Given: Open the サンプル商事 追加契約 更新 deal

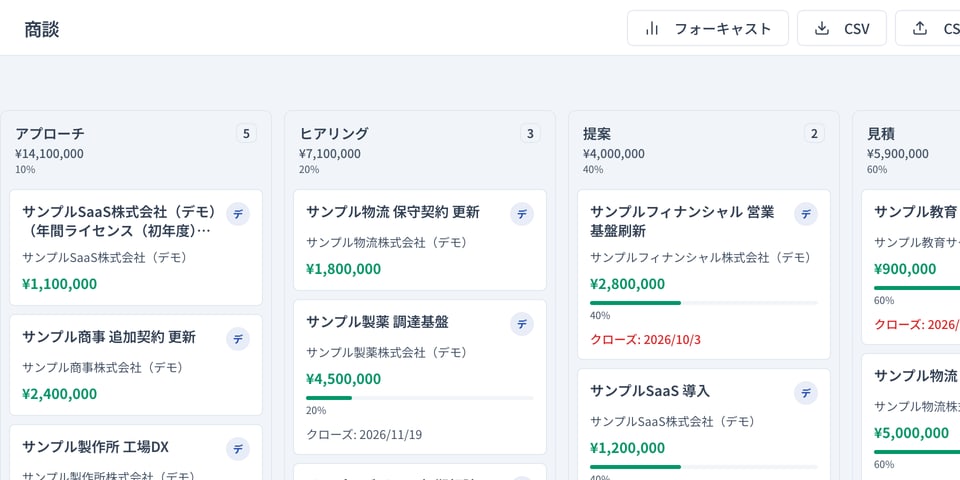Looking at the screenshot, I should (x=109, y=337).
